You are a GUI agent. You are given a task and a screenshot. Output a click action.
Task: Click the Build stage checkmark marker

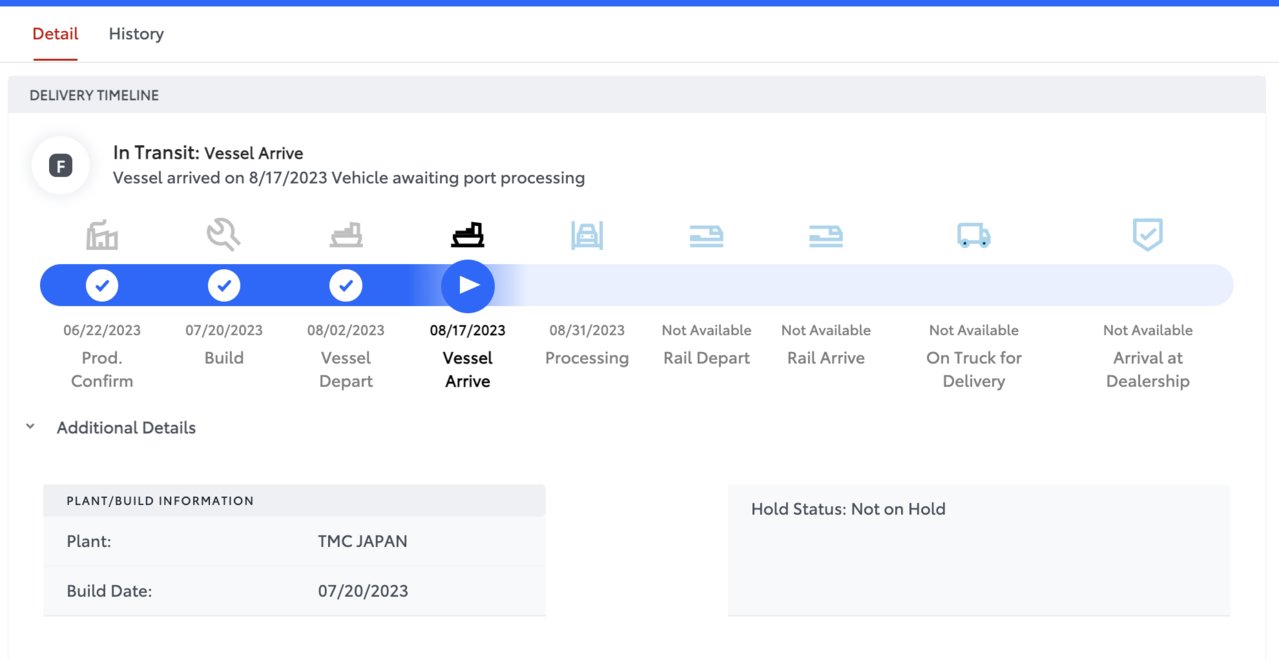coord(224,286)
